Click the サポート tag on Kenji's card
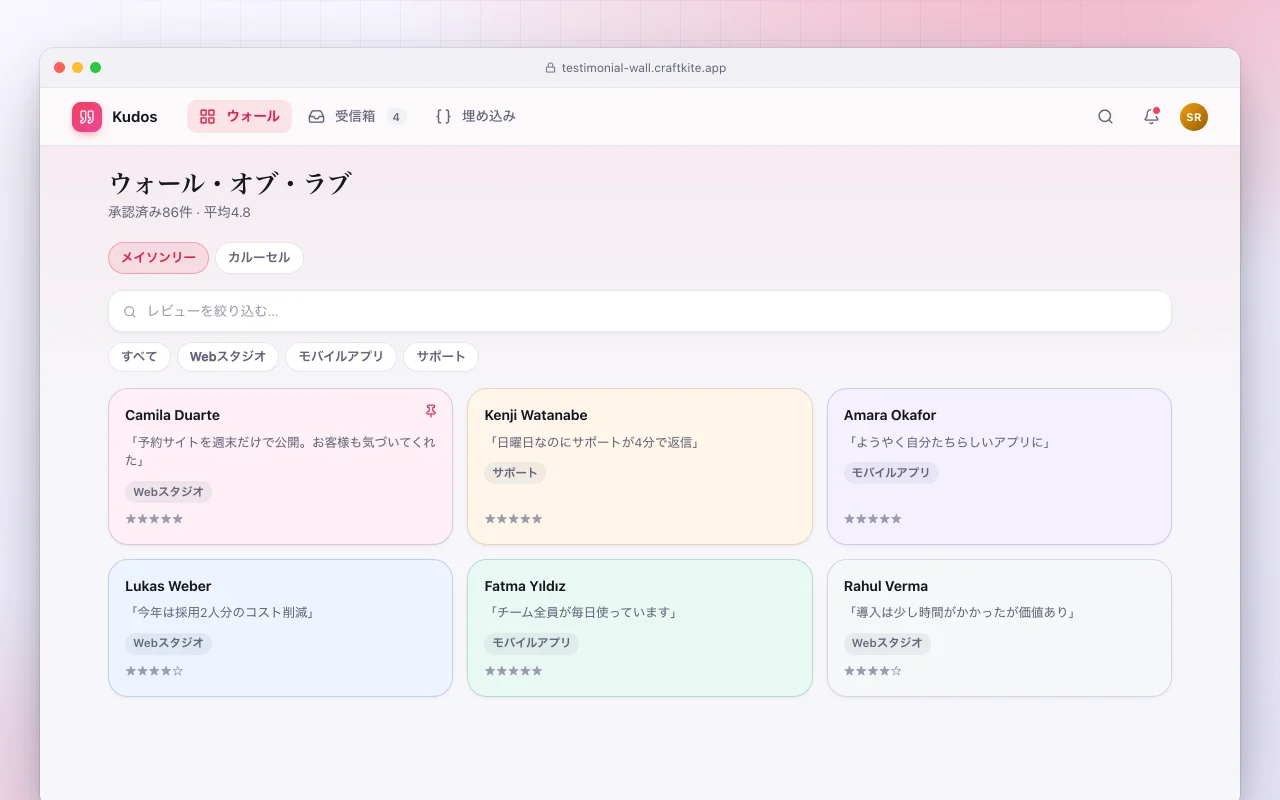Image resolution: width=1280 pixels, height=800 pixels. [515, 473]
